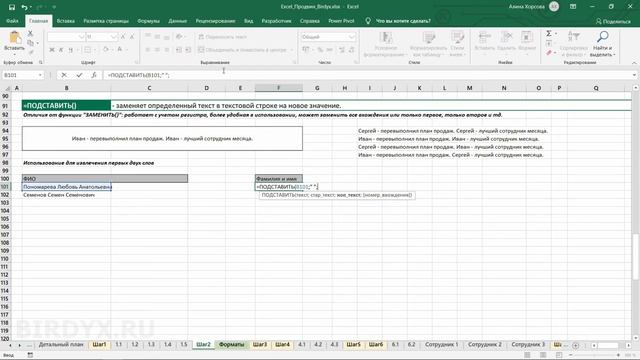Open the Paste options dropdown arrow
The width and height of the screenshot is (640, 360).
(15, 54)
